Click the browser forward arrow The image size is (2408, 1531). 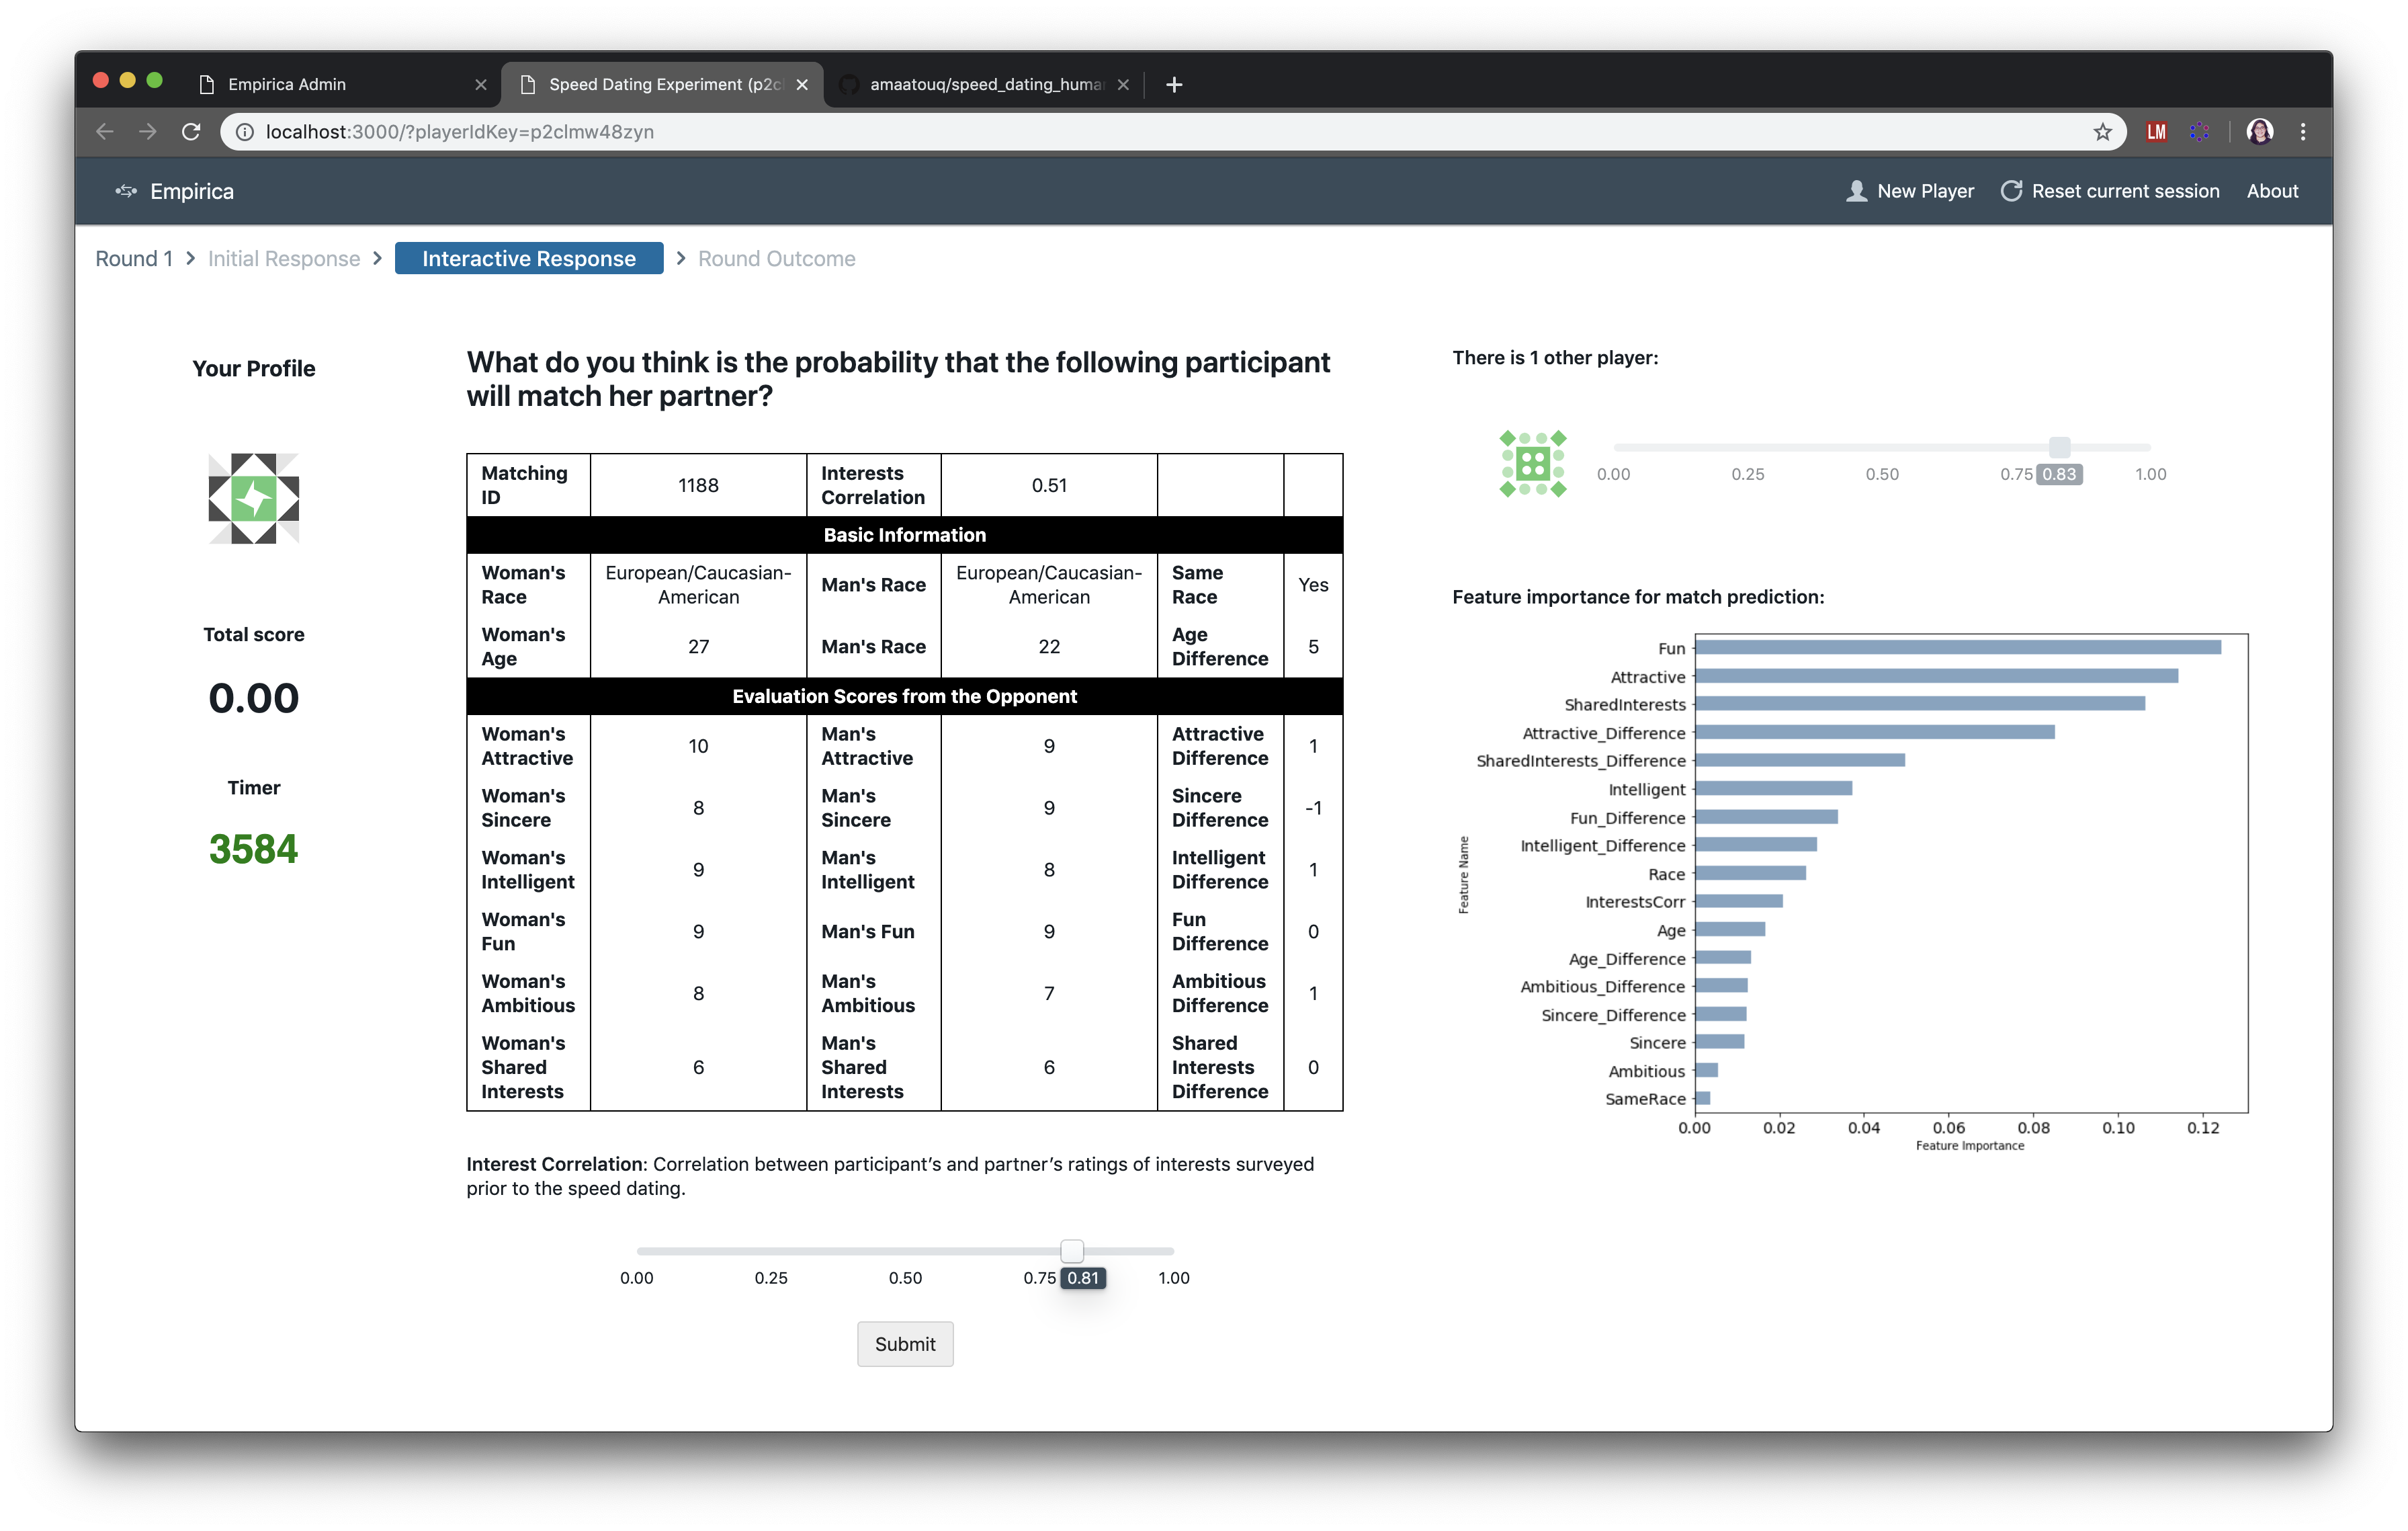(148, 132)
